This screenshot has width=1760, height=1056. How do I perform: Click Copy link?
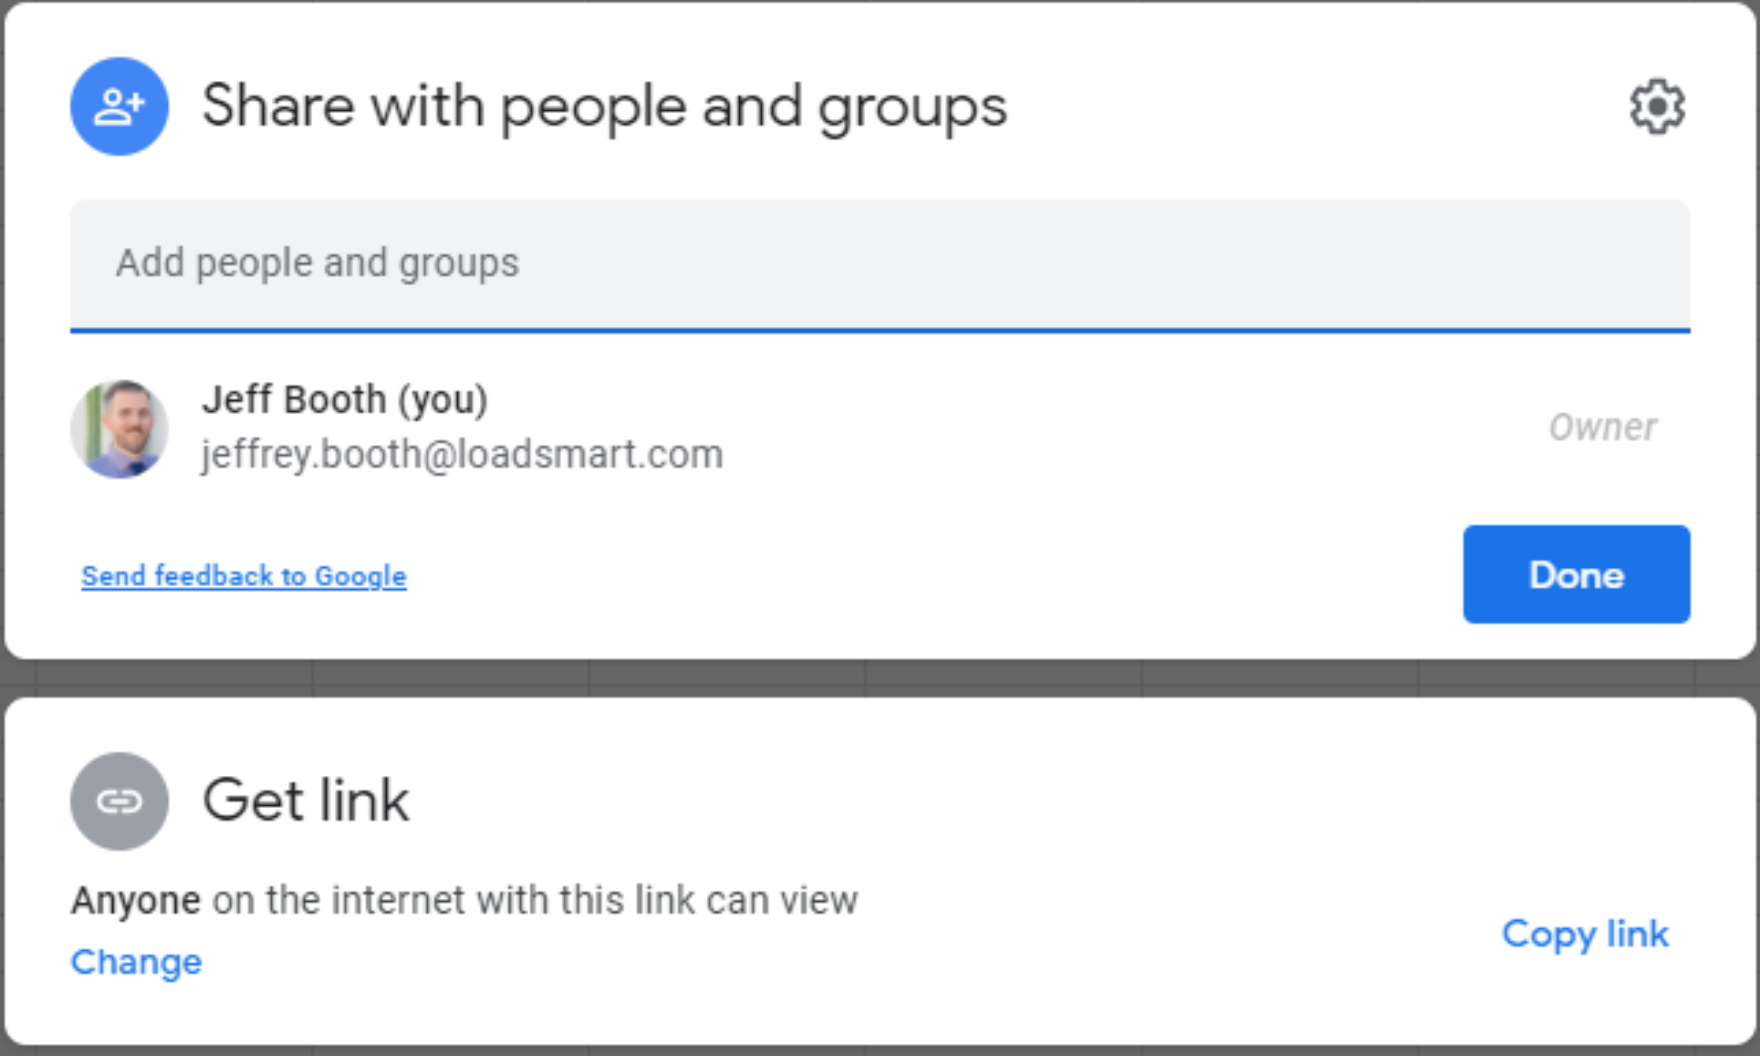[1585, 934]
